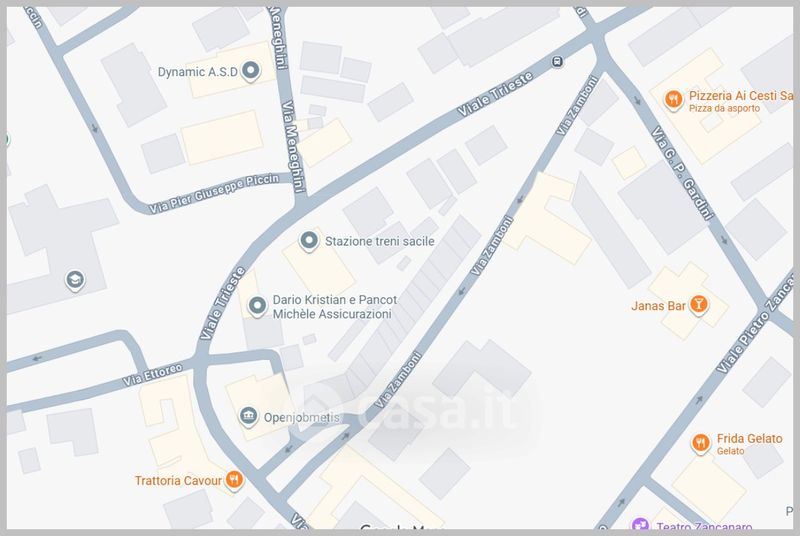Select the Via Ettoreo street label
The image size is (800, 536).
(x=153, y=374)
